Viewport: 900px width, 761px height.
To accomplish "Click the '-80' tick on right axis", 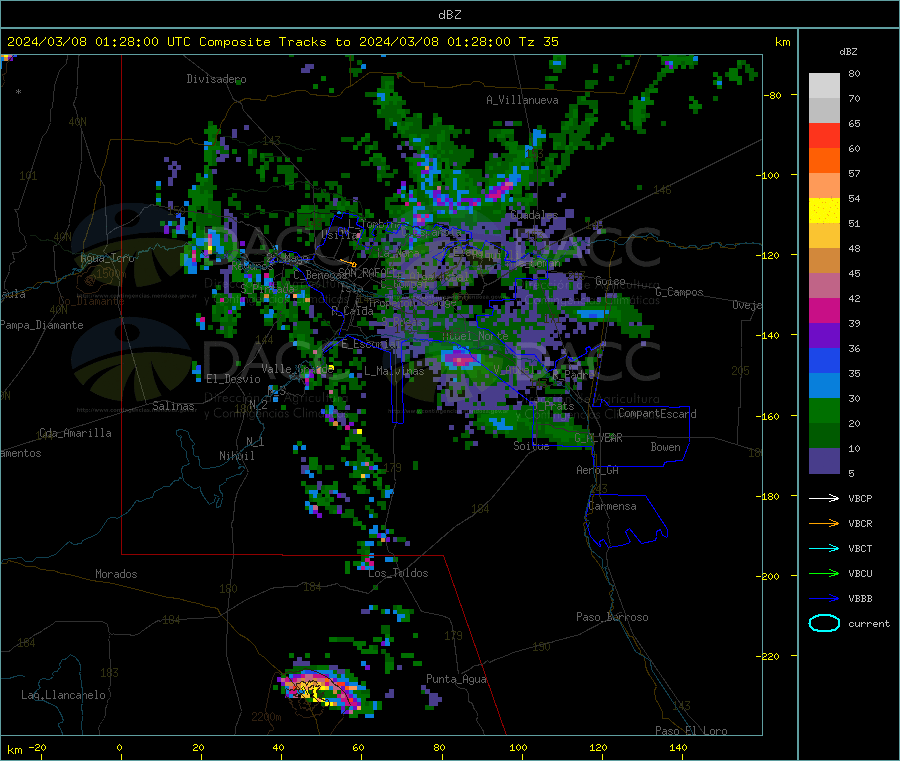I will [772, 95].
